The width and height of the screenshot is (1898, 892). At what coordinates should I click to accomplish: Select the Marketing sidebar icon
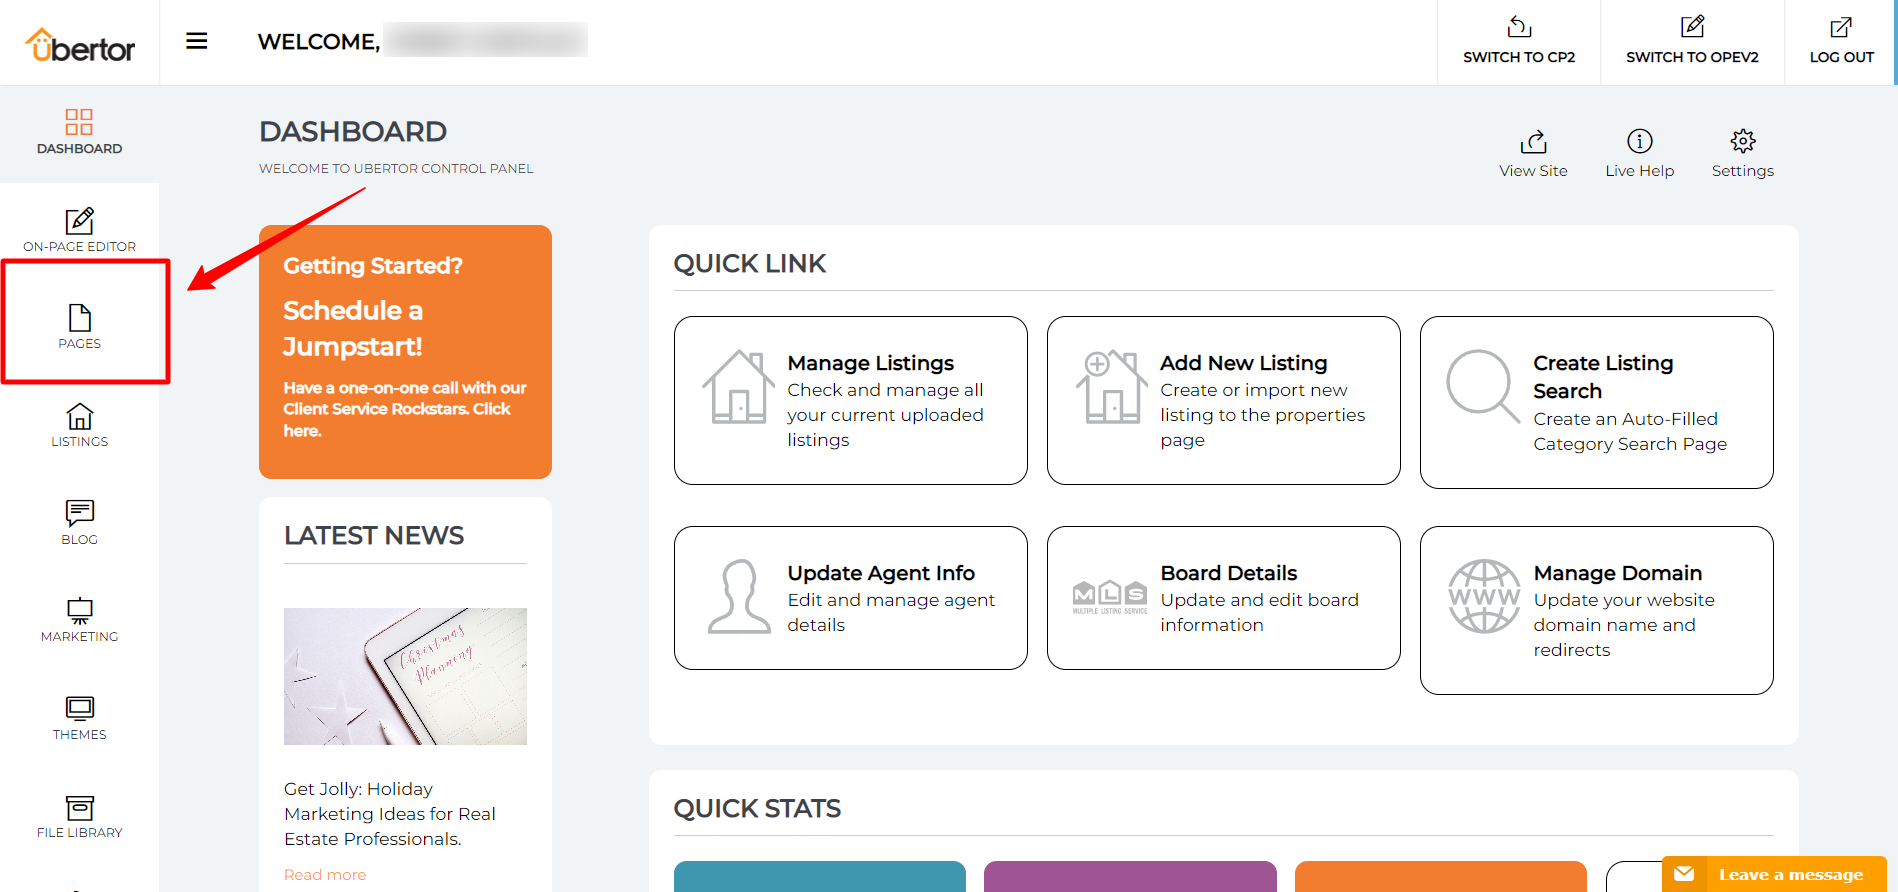79,619
